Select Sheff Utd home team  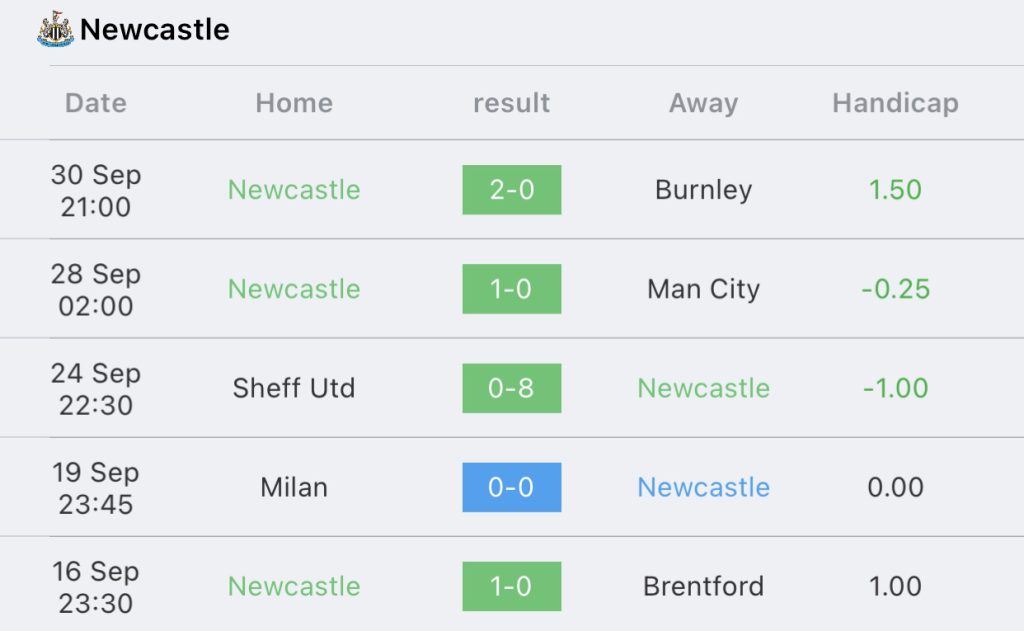294,388
